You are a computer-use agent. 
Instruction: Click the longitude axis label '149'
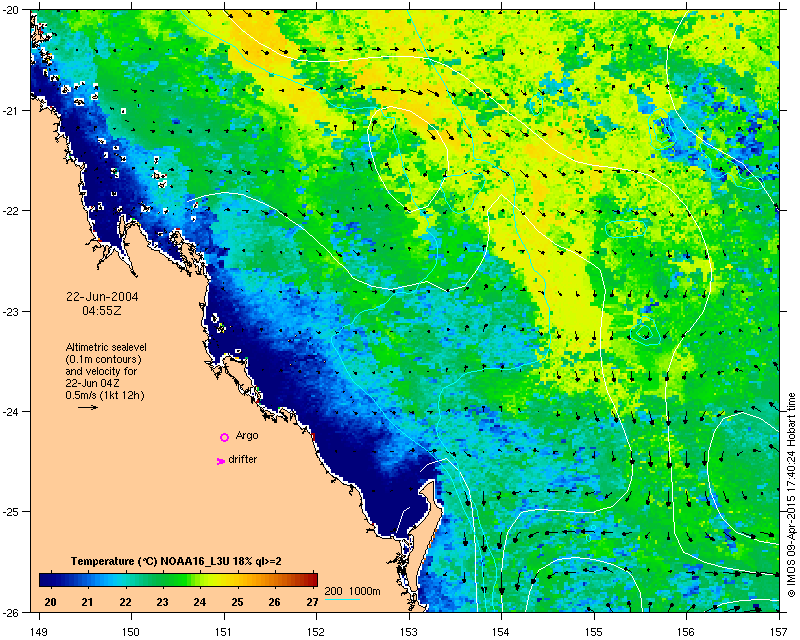point(39,632)
